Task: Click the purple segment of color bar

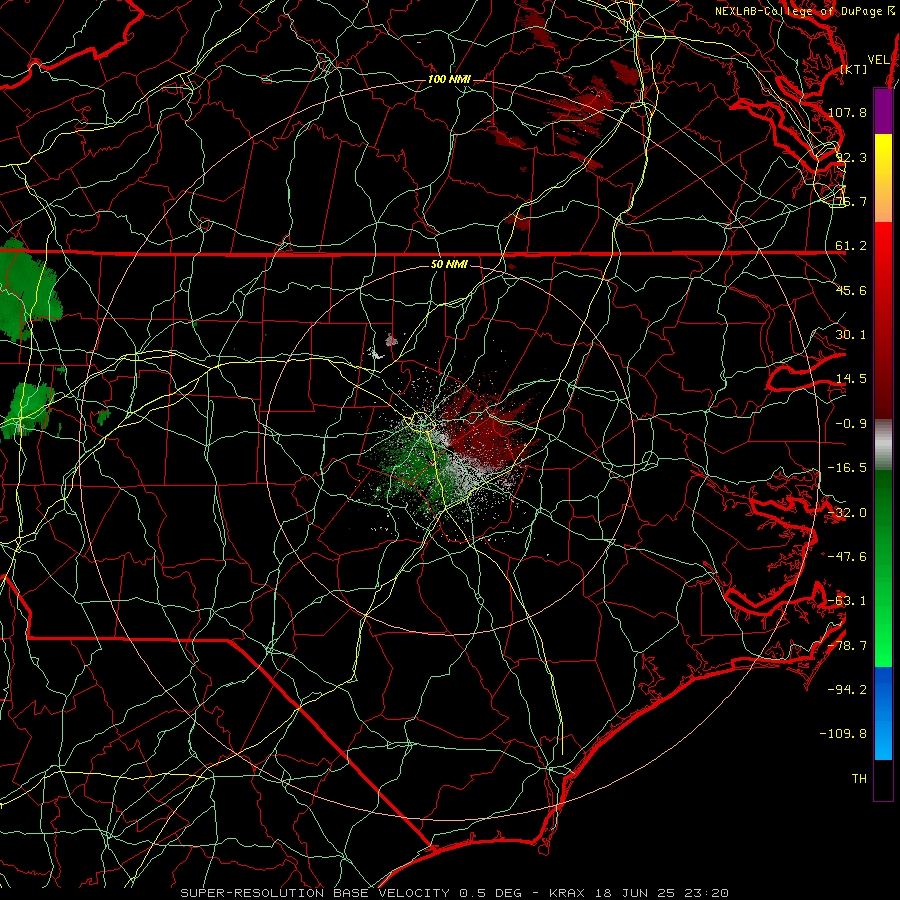Action: coord(883,111)
